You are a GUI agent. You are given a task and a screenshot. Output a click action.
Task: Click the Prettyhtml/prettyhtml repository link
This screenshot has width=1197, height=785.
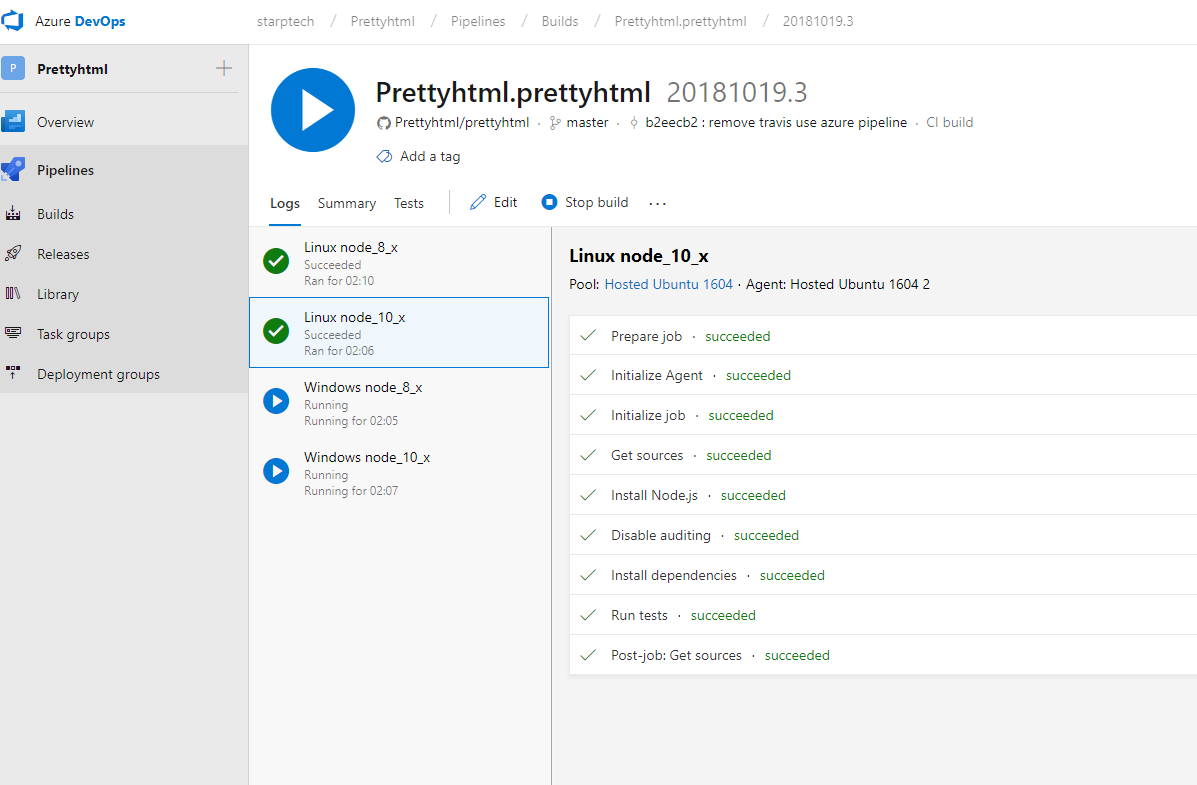pos(462,122)
